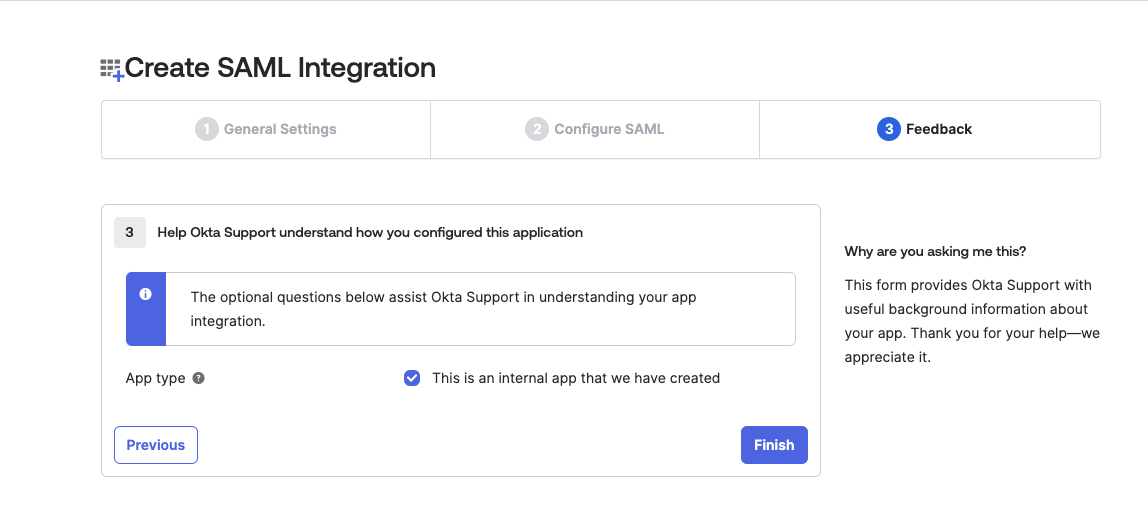
Task: Click the app grid plus icon beside the title
Action: point(111,69)
